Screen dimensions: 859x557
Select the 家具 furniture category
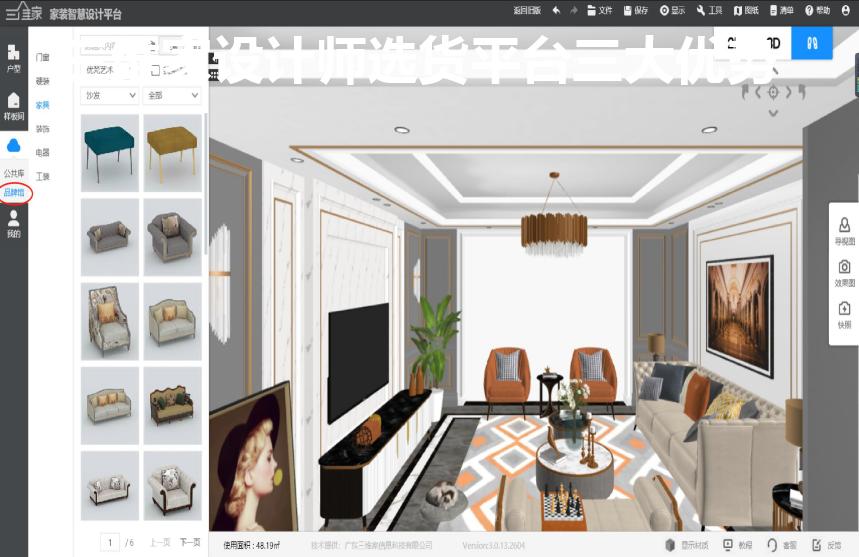coord(43,105)
